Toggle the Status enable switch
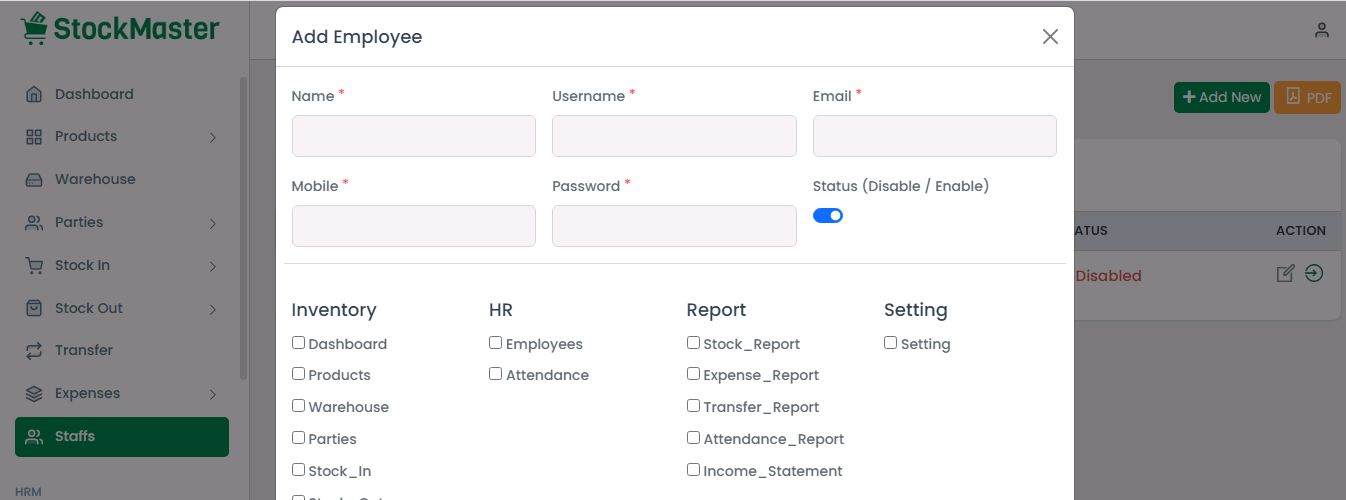Viewport: 1346px width, 500px height. 828,216
